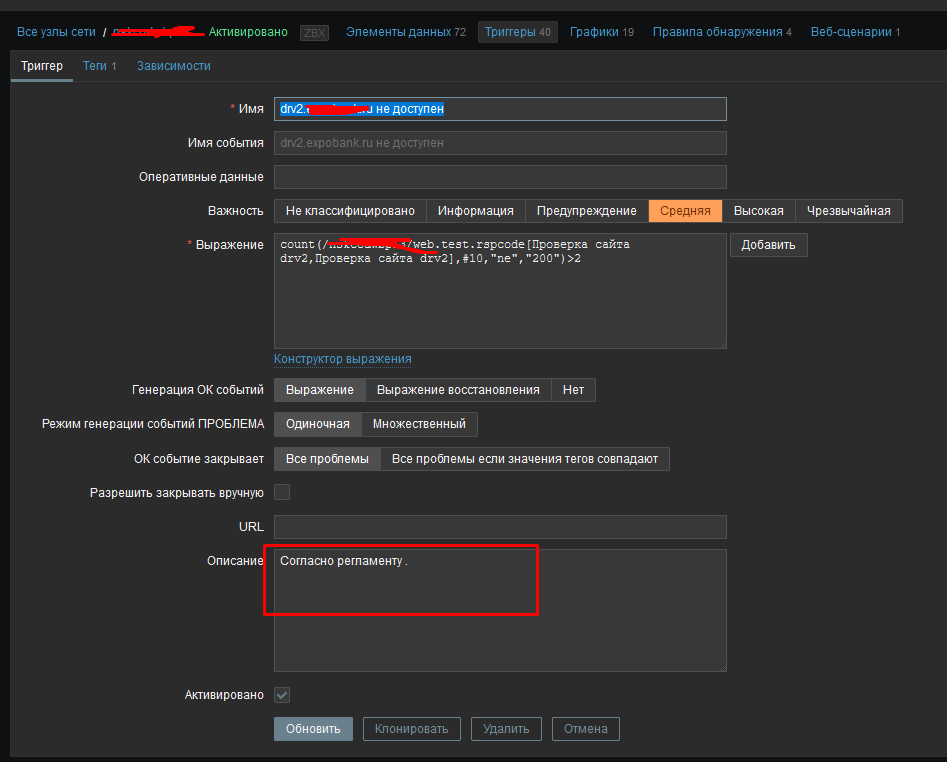The image size is (947, 762).
Task: Switch to the Теги tab
Action: tap(99, 65)
